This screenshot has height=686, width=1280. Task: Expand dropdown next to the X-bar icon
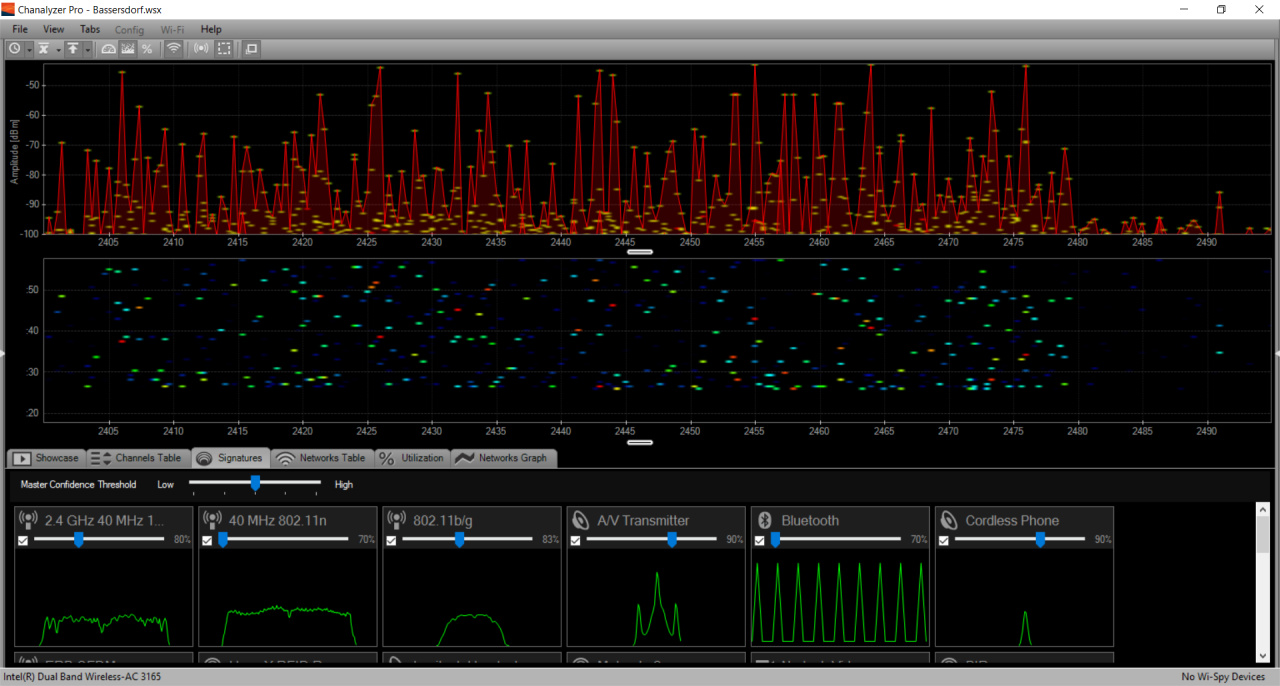tap(59, 49)
